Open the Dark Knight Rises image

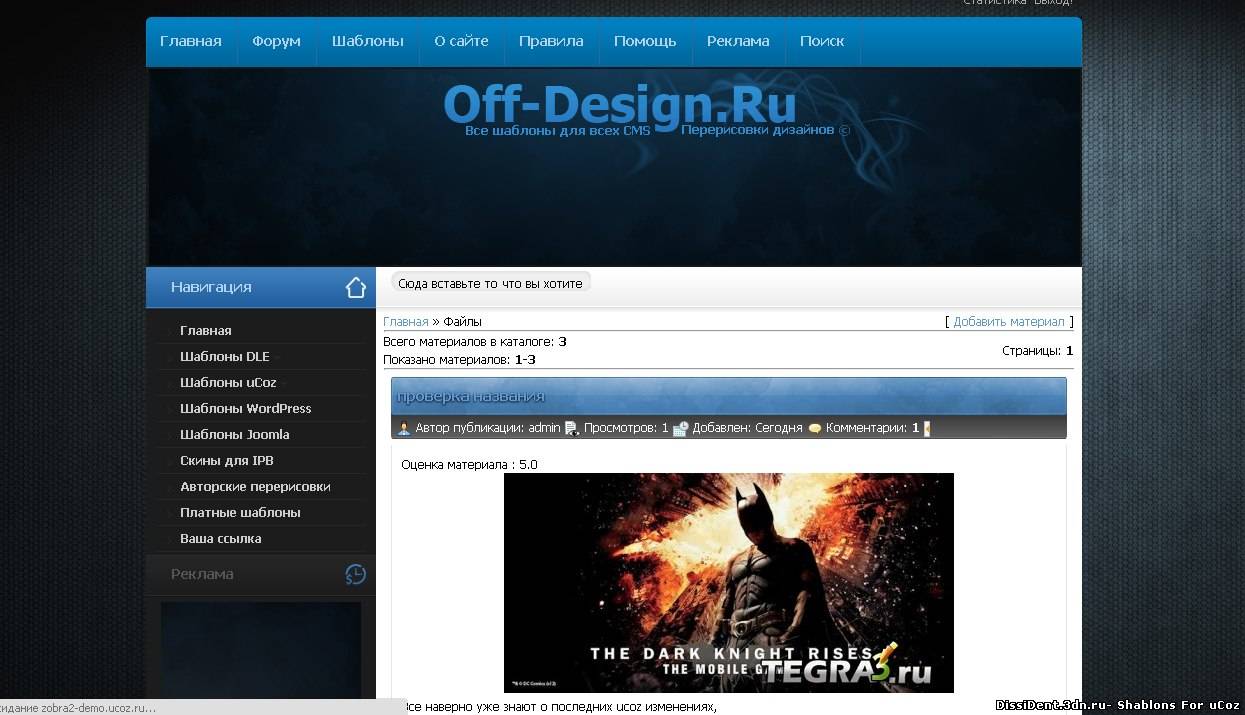(729, 583)
